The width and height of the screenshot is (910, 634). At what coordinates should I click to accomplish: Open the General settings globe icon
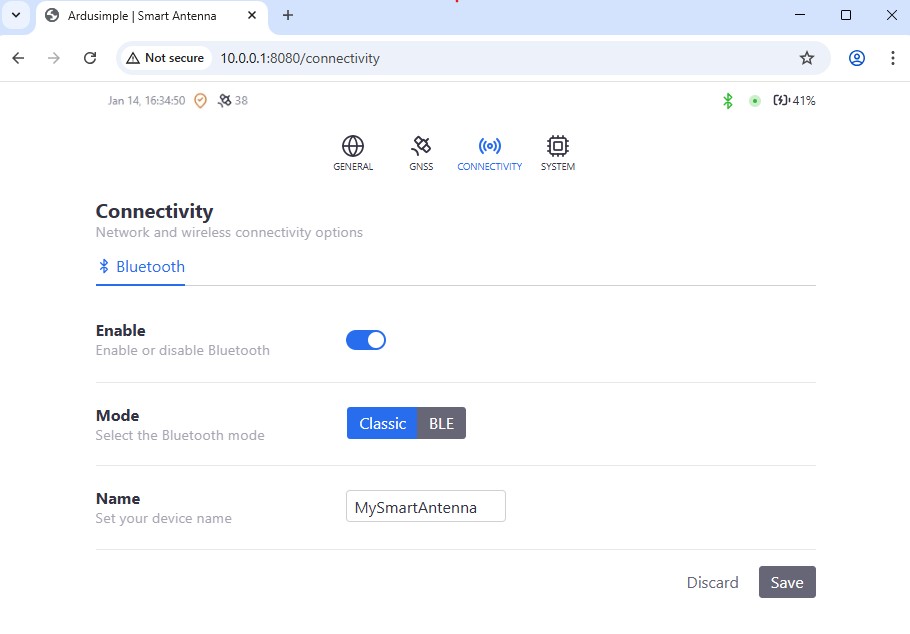tap(353, 146)
